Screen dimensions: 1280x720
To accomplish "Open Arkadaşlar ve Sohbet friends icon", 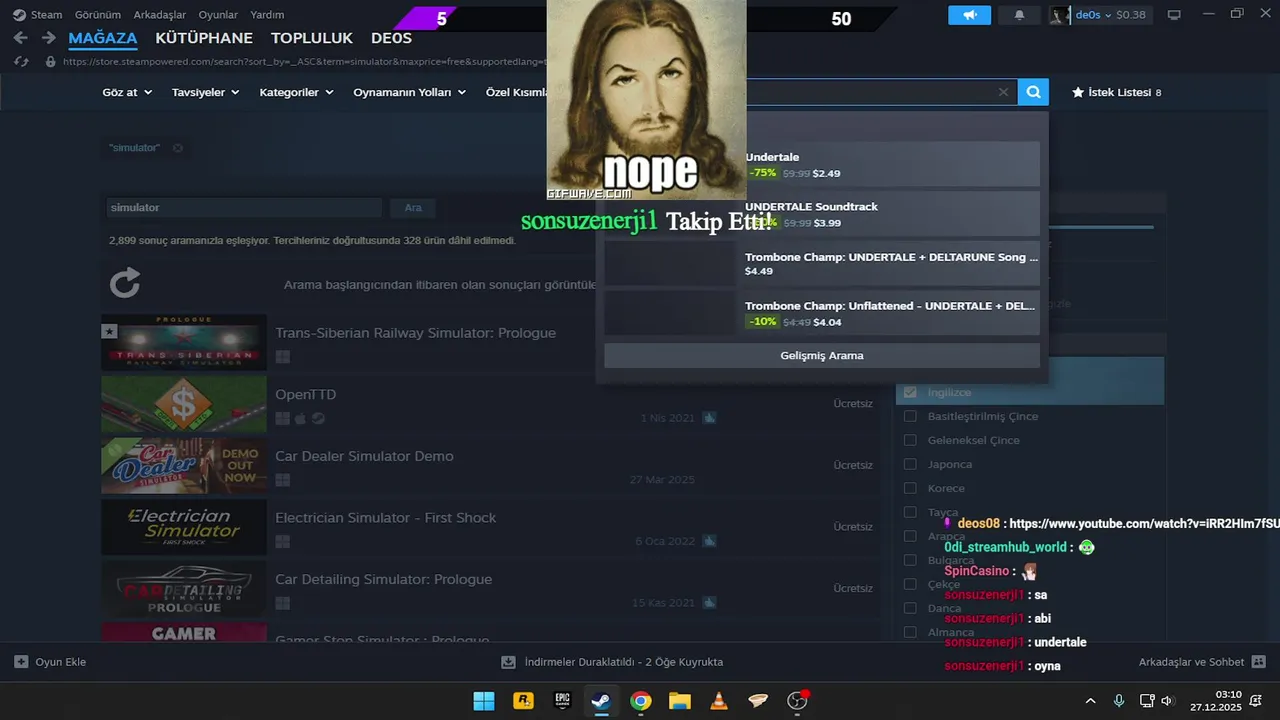I will point(1258,662).
